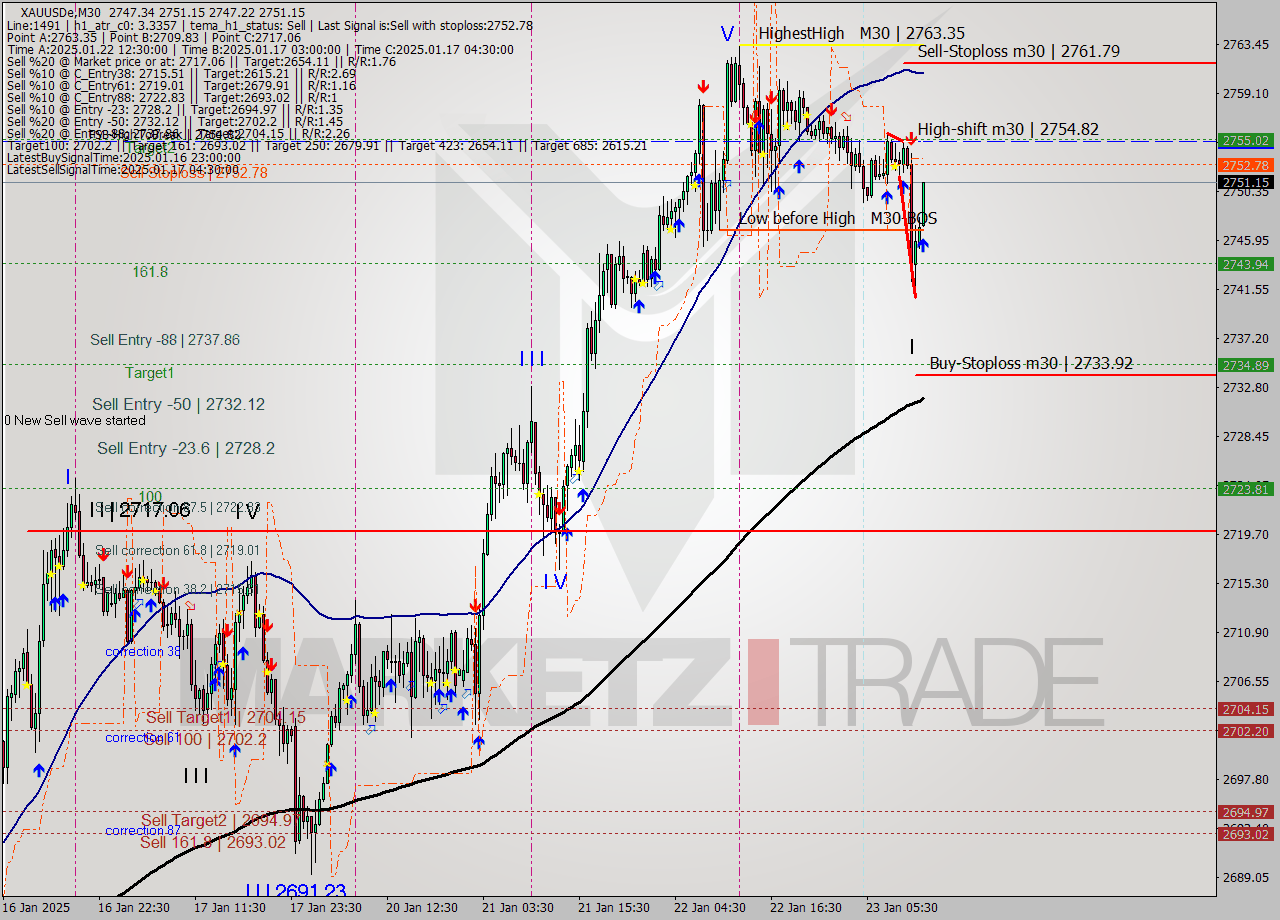Select the green '161.8' Fibonacci label
1280x920 pixels.
coord(150,271)
